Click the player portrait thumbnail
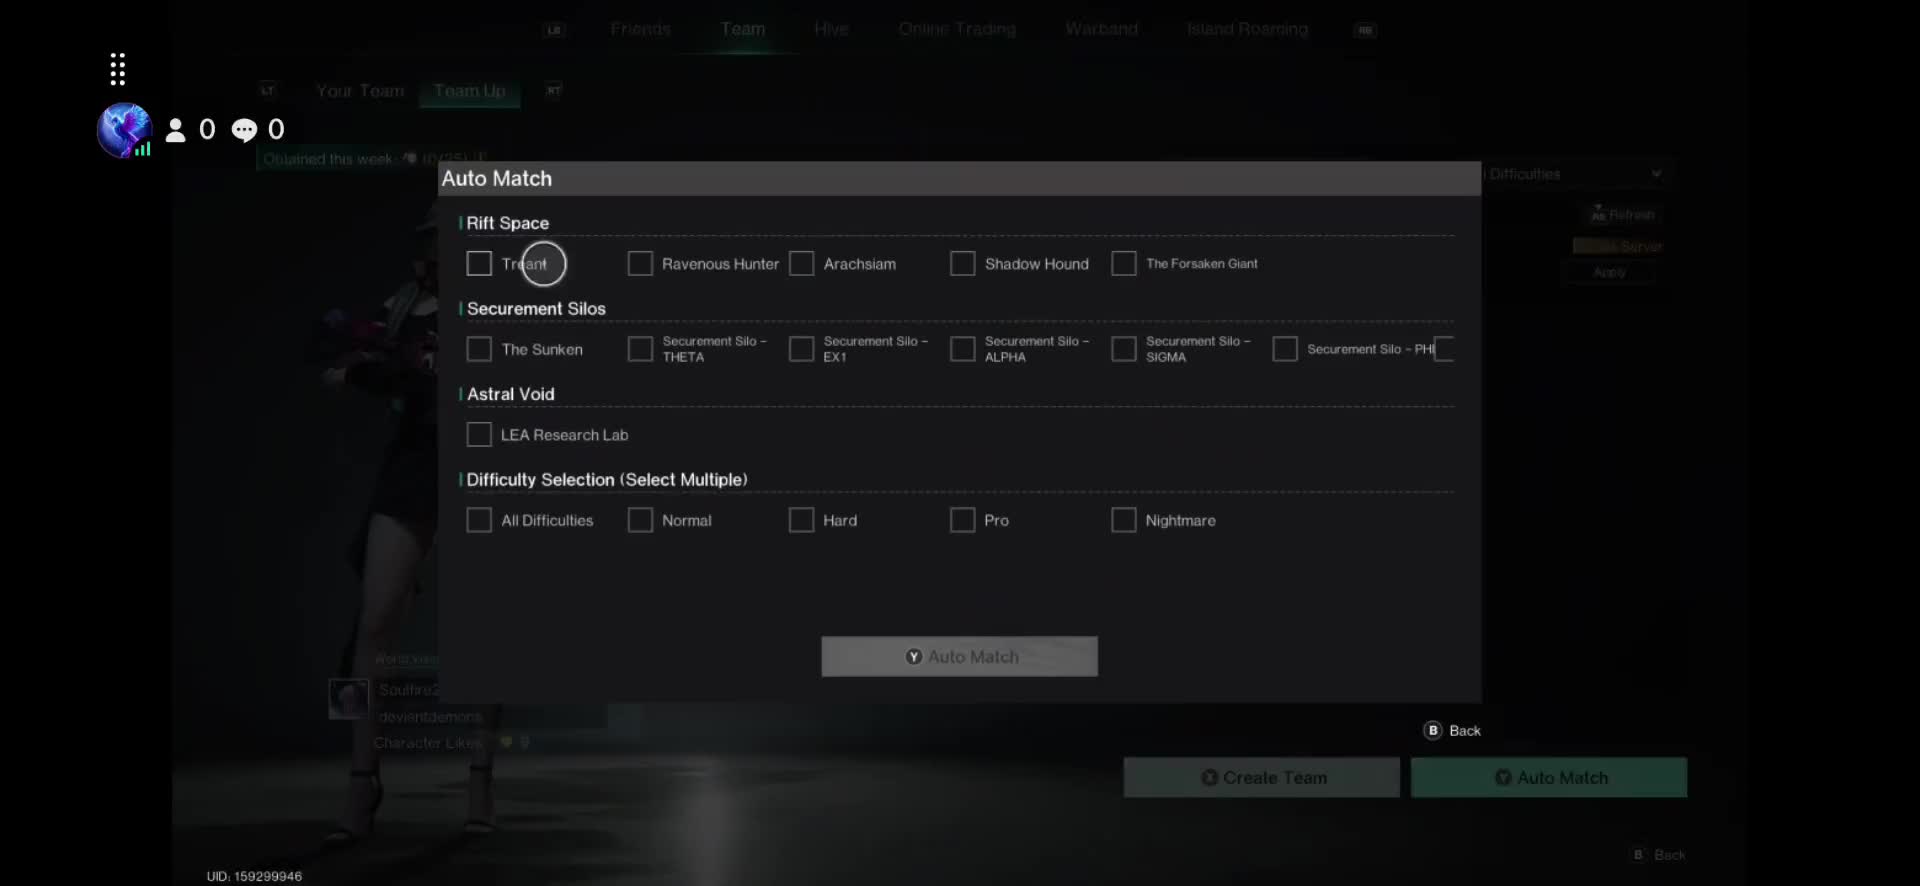1920x886 pixels. coord(349,699)
